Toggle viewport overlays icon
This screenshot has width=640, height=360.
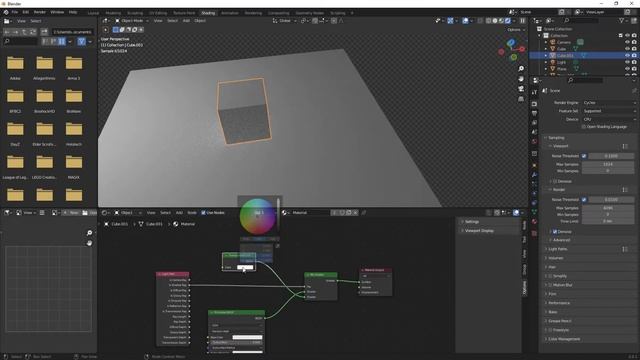pos(465,20)
